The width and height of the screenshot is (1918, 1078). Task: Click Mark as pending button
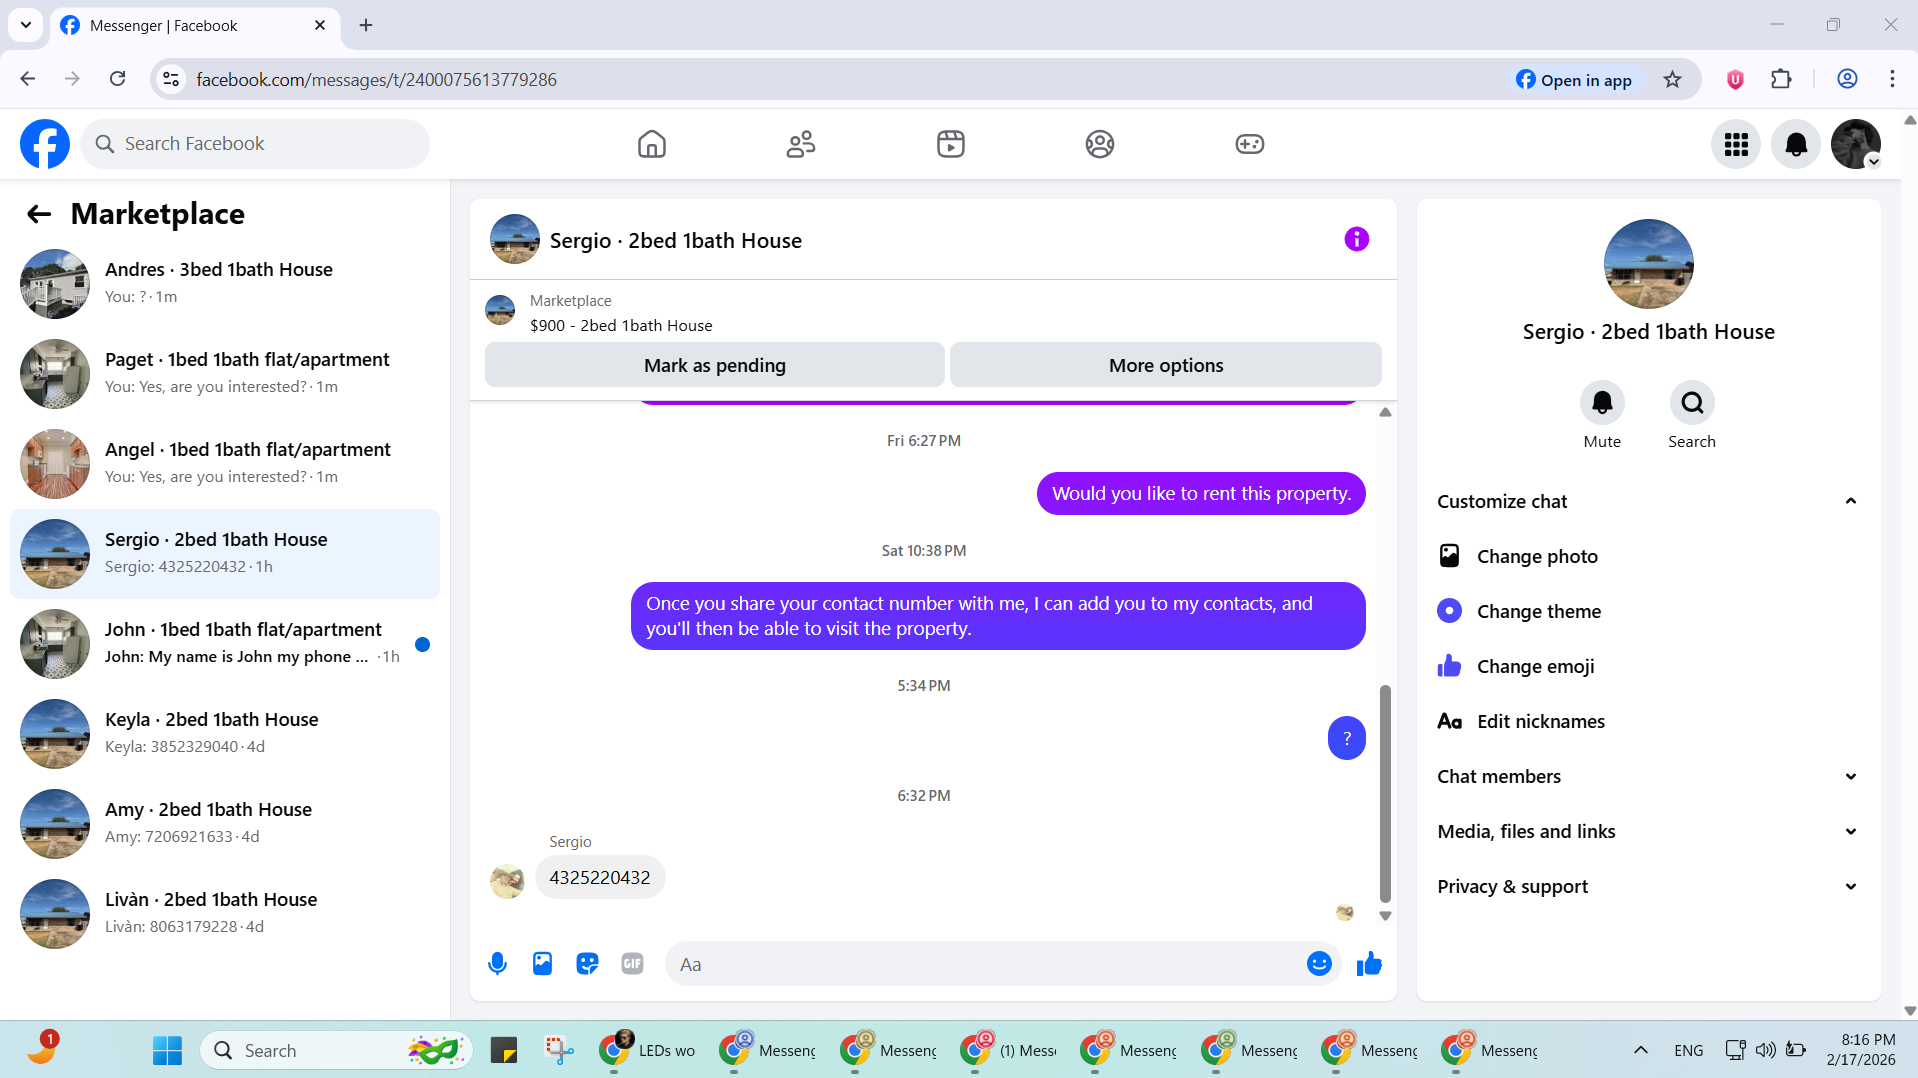[714, 365]
